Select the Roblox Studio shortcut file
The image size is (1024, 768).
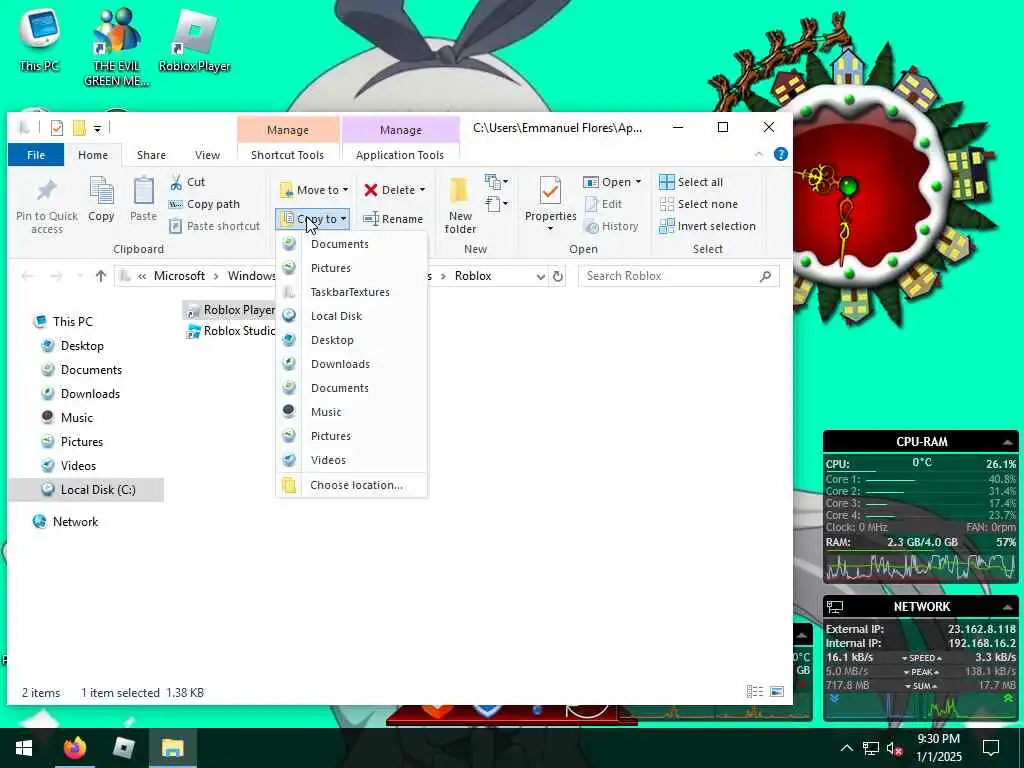(x=231, y=331)
